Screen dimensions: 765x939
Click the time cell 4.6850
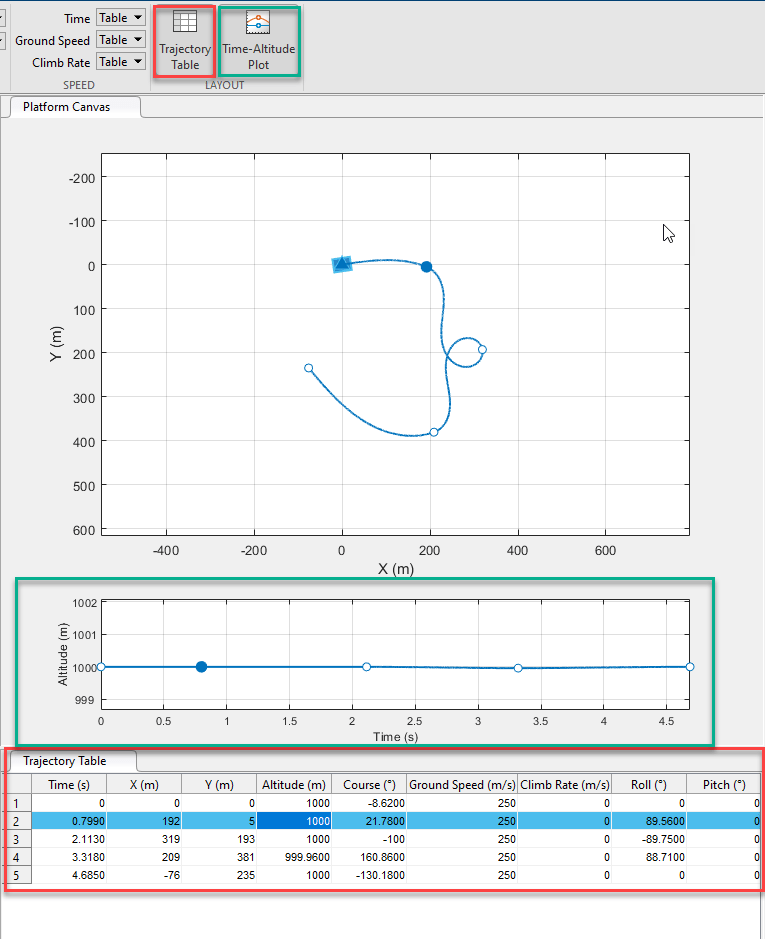click(69, 875)
